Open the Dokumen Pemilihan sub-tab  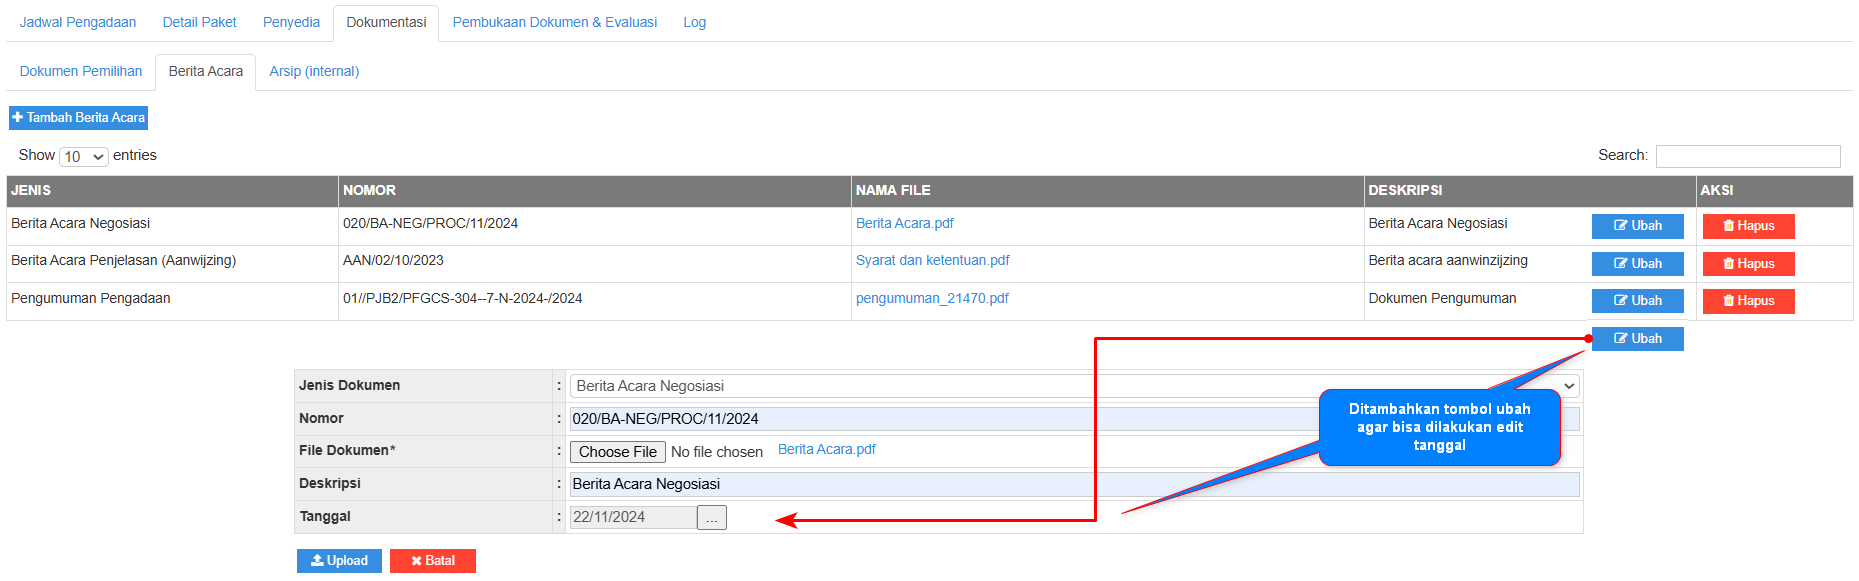coord(81,71)
